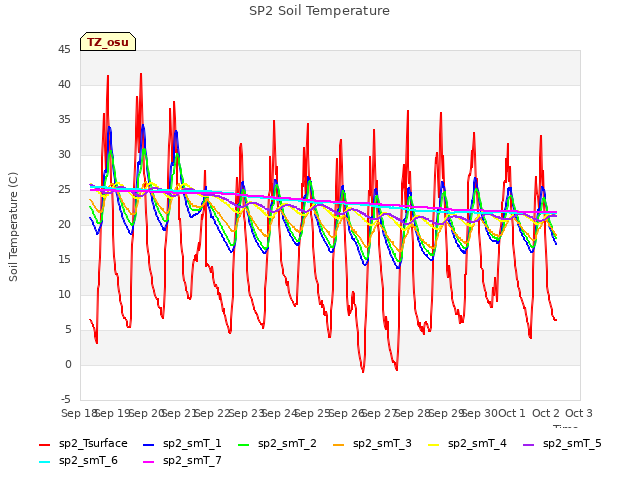Click the Oct 3 x-axis label
This screenshot has height=480, width=640.
[x=579, y=413]
